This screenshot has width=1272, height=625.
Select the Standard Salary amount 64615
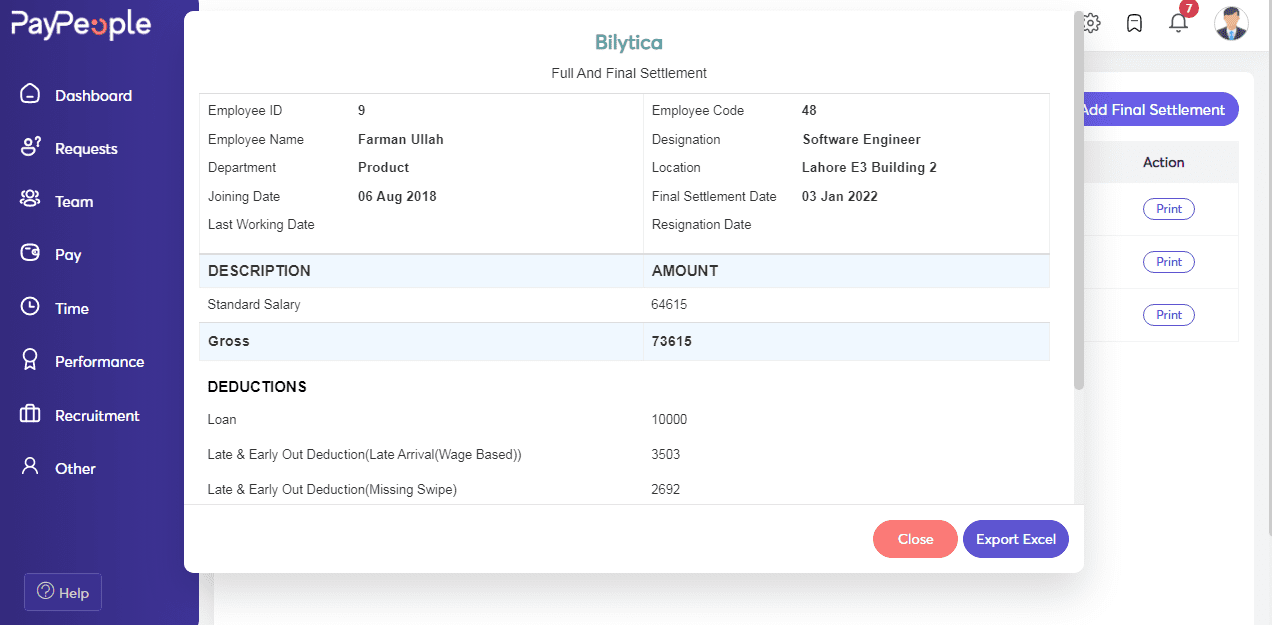[x=669, y=304]
